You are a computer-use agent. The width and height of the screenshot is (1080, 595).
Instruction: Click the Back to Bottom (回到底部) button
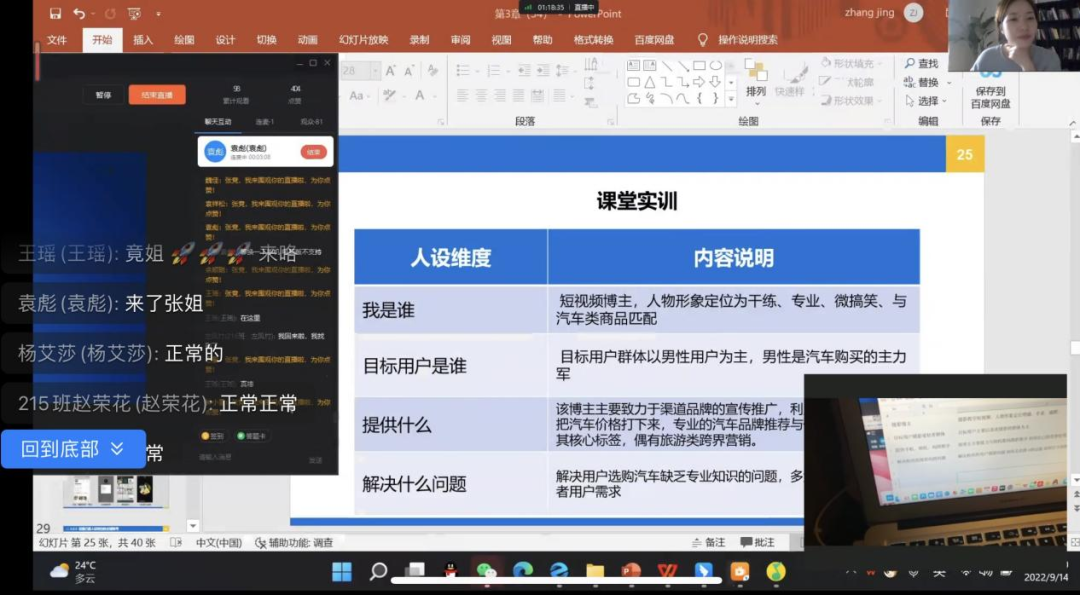73,449
